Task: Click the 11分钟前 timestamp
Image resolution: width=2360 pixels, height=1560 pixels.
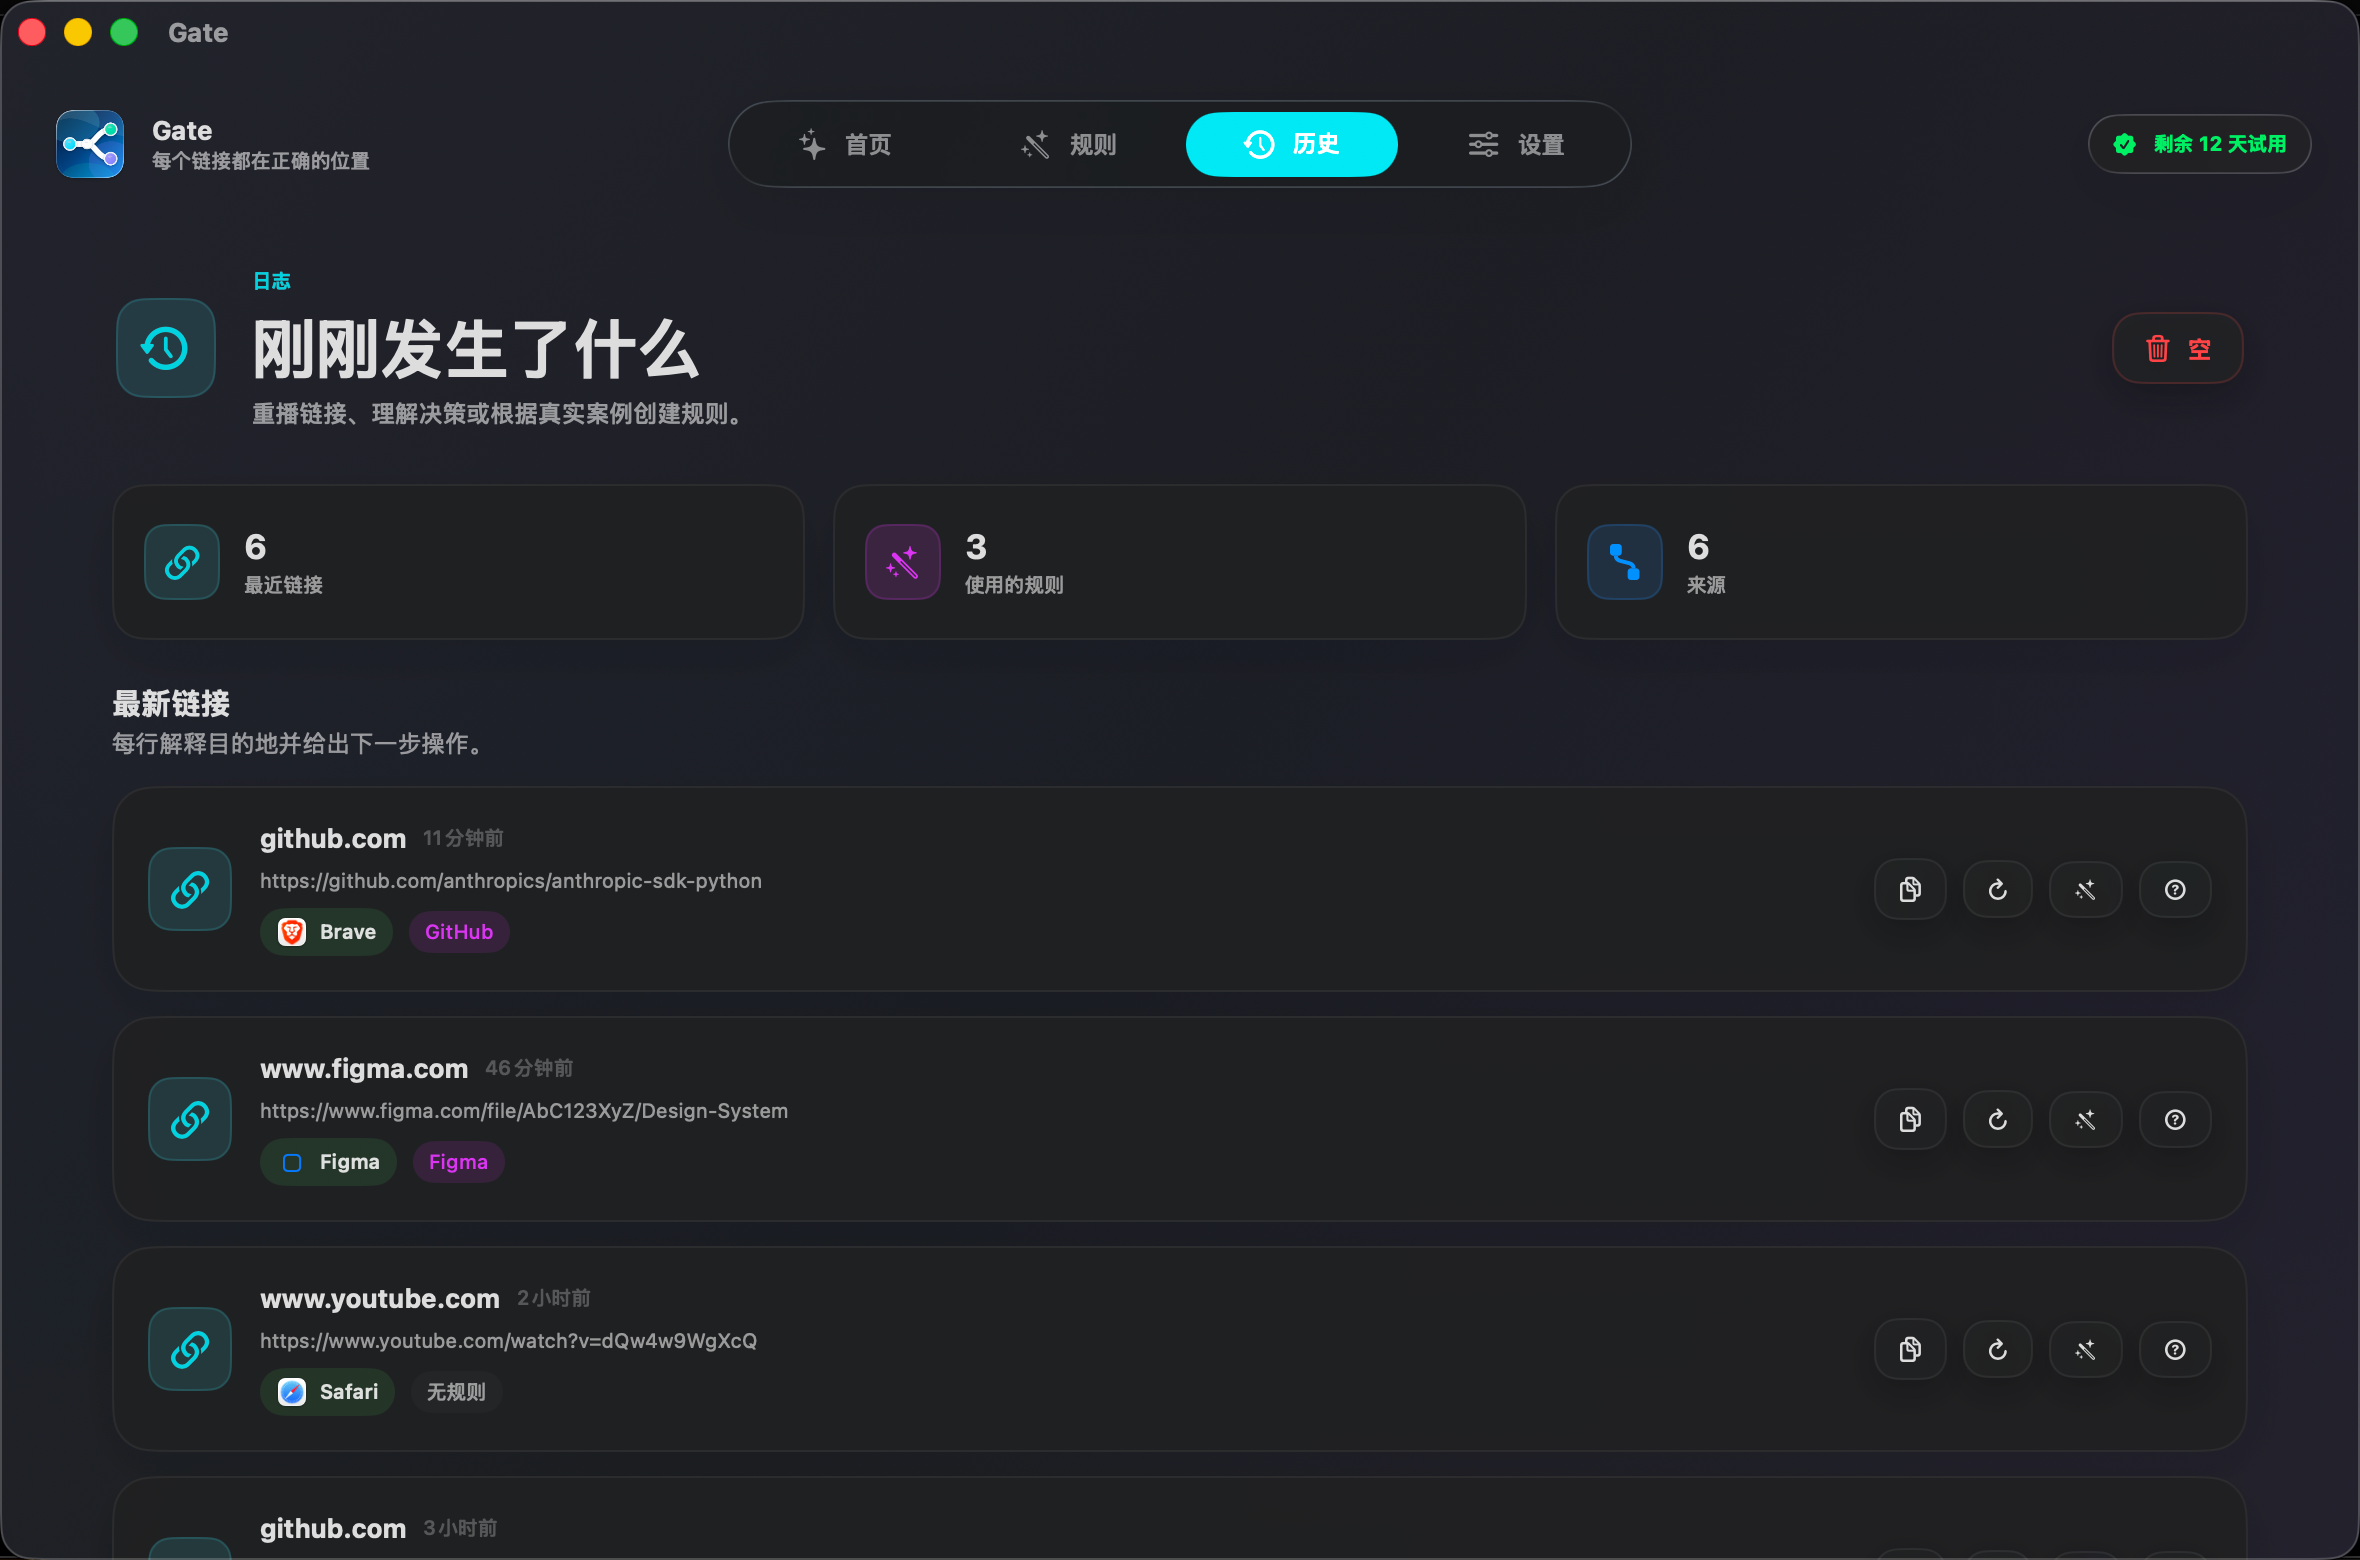Action: coord(463,838)
